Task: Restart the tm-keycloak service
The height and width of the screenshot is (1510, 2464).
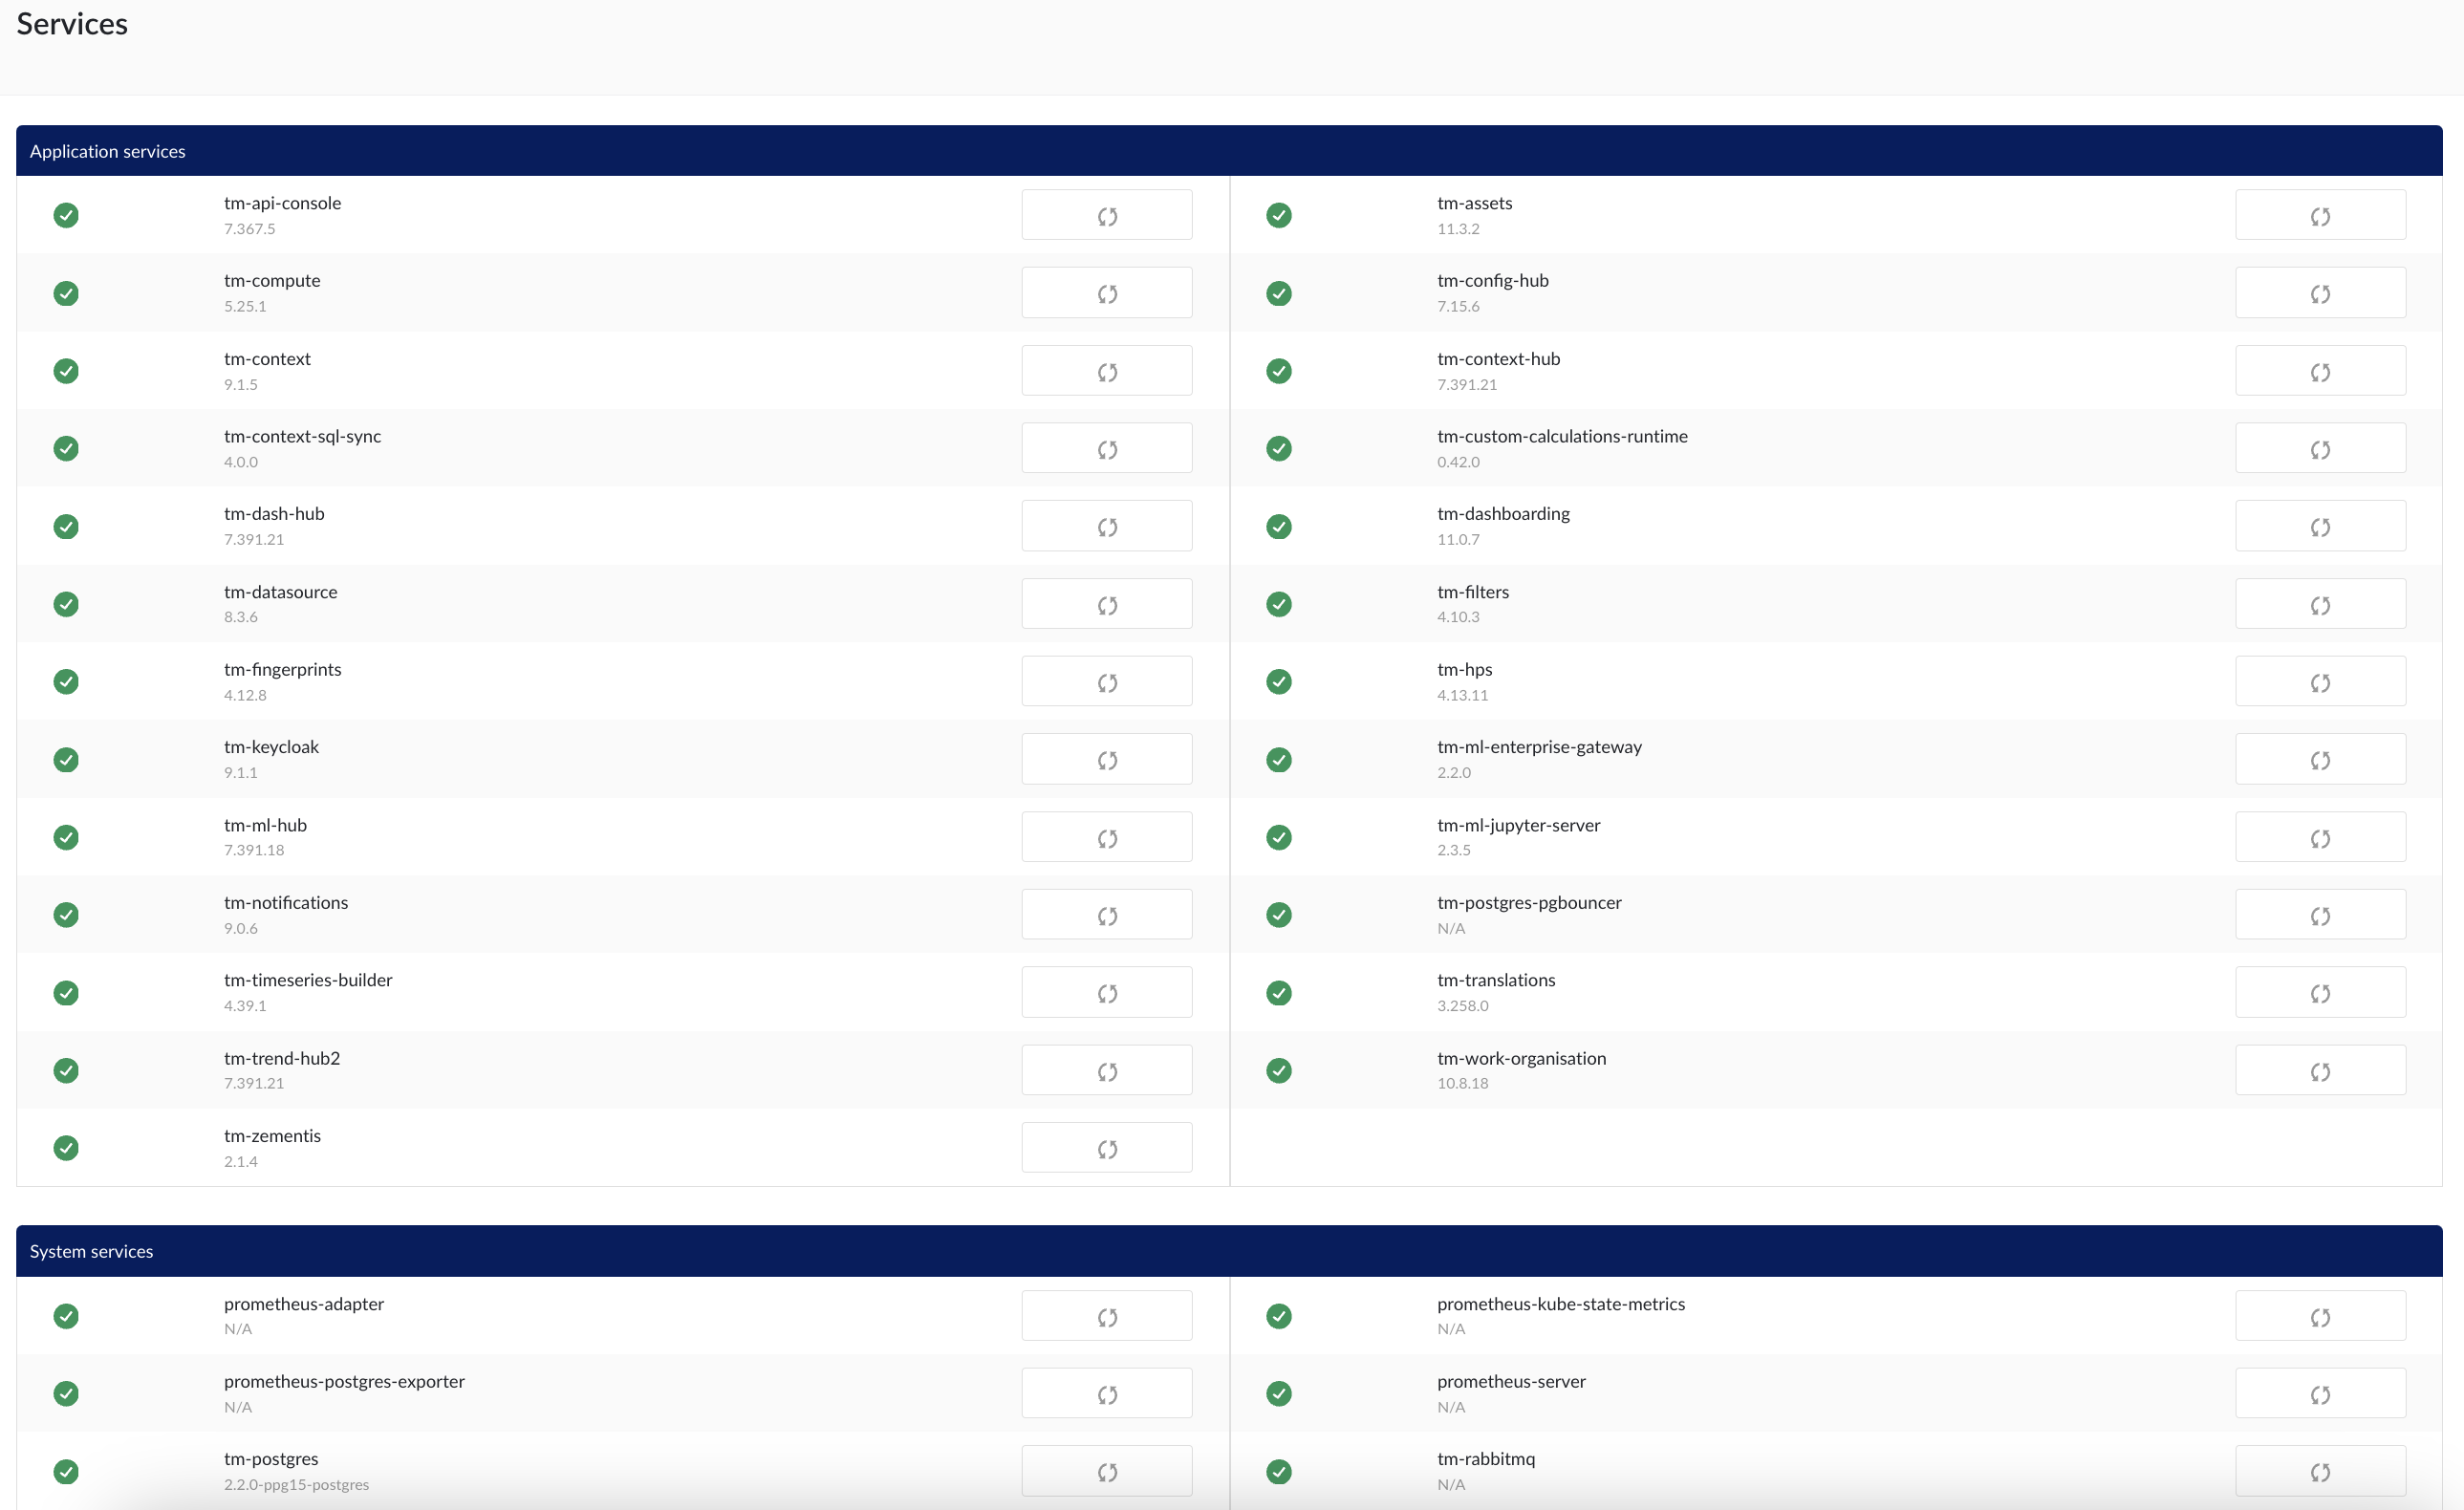Action: (x=1106, y=759)
